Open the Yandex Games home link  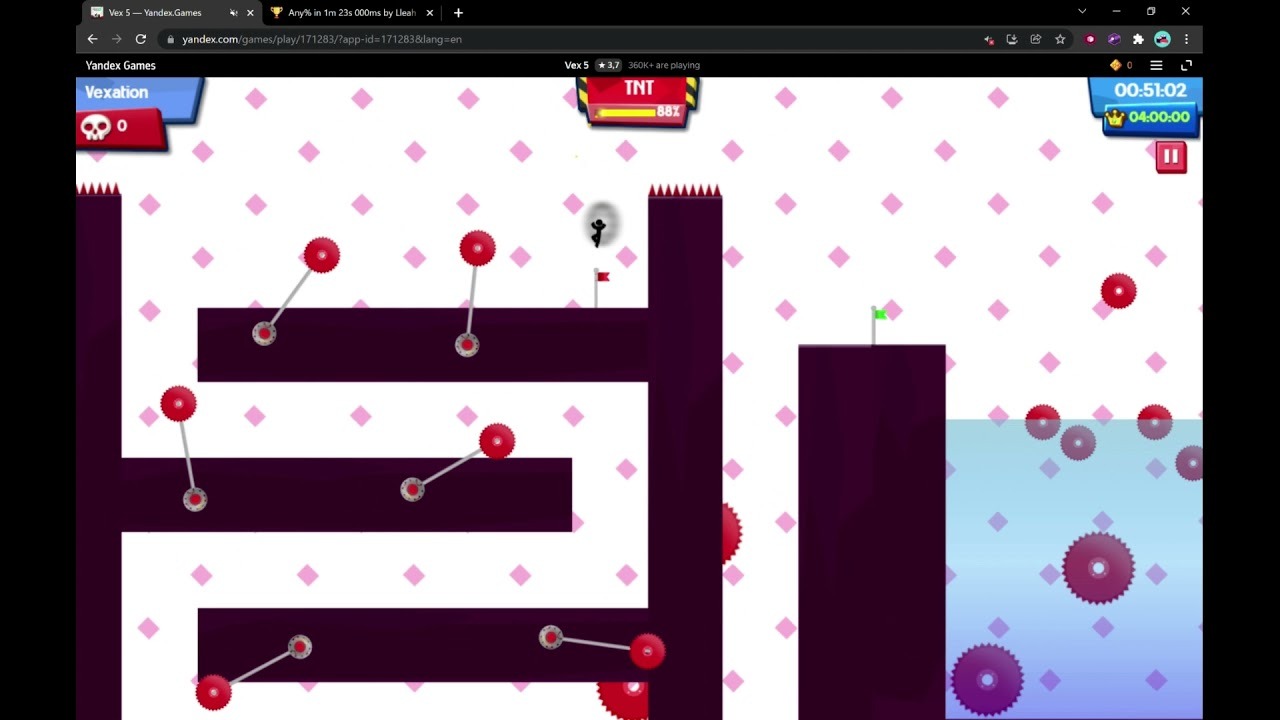(120, 65)
